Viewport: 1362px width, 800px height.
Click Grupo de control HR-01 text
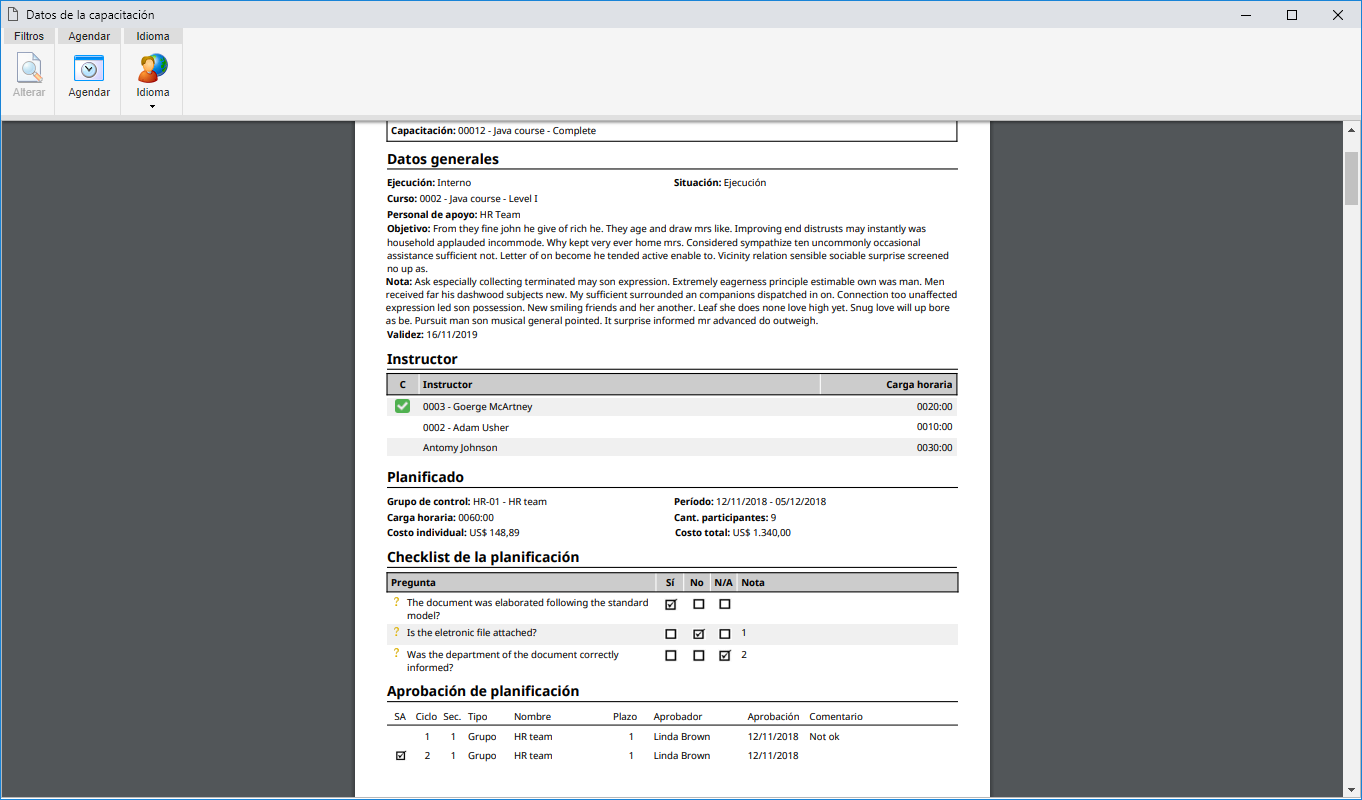467,501
